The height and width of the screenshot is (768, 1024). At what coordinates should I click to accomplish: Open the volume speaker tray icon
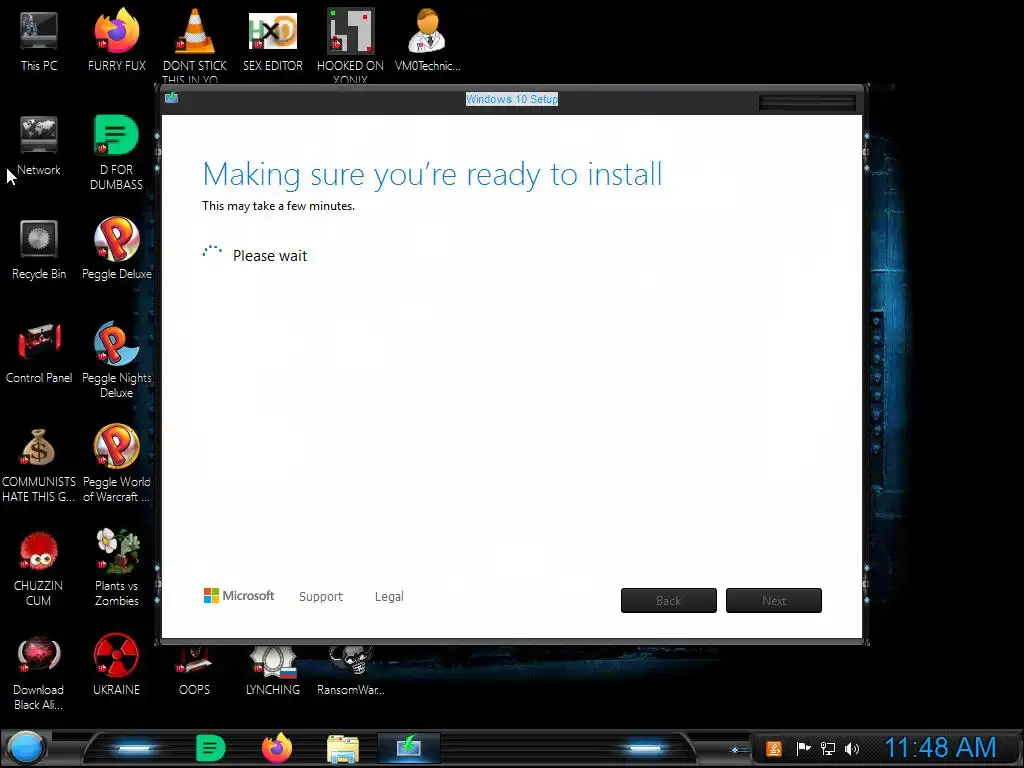pos(852,748)
